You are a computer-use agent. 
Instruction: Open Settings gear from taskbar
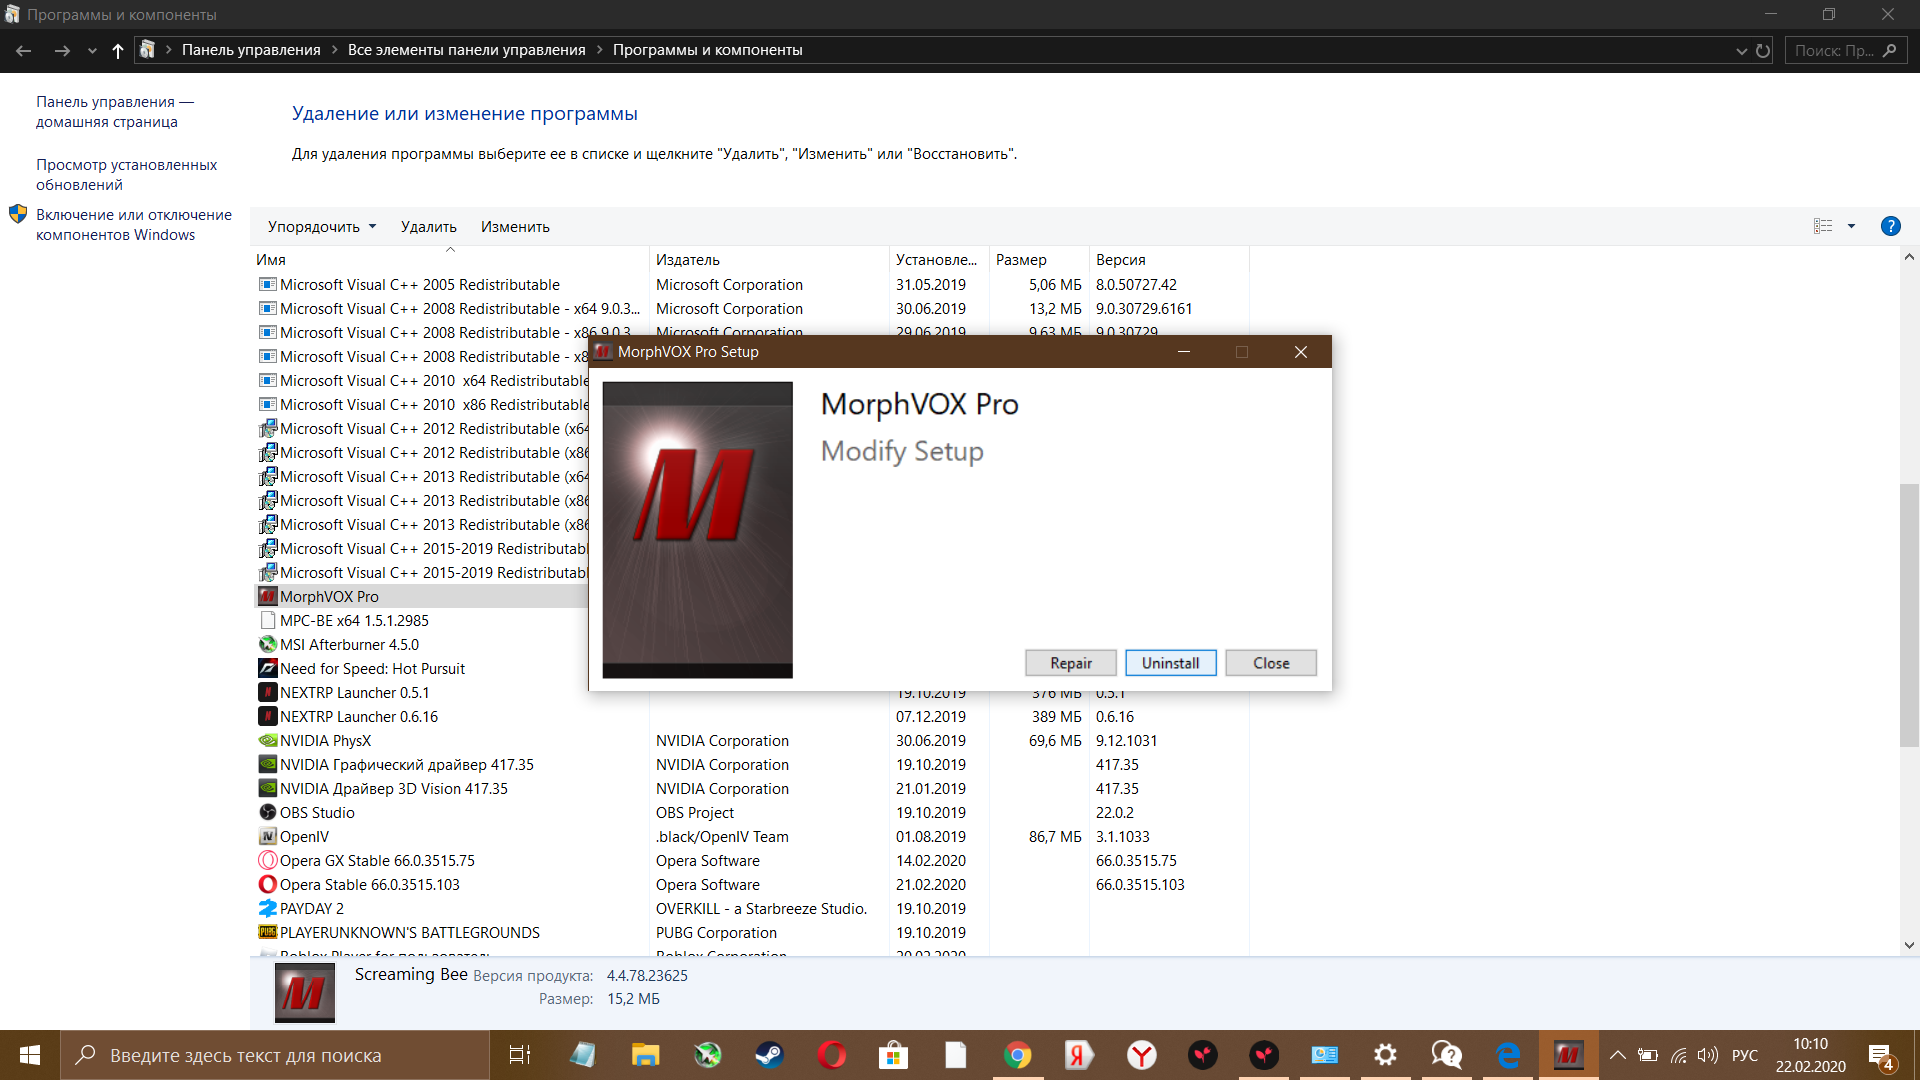coord(1385,1055)
